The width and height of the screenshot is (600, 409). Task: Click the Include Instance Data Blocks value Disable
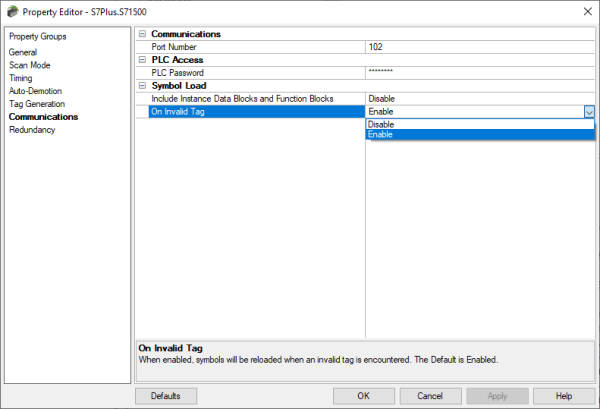tap(480, 99)
